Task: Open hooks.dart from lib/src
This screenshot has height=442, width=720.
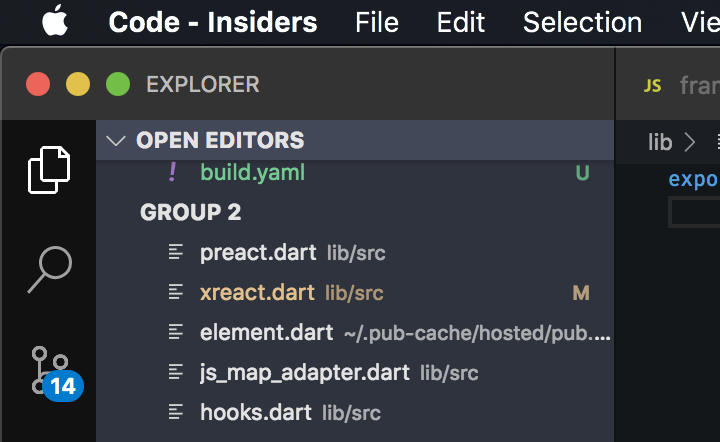Action: pos(355,413)
